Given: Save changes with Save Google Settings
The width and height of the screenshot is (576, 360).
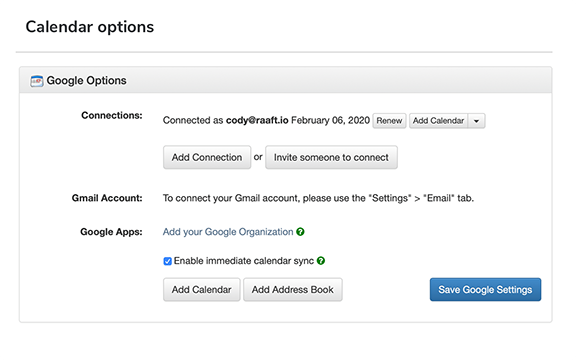Looking at the screenshot, I should (x=485, y=289).
